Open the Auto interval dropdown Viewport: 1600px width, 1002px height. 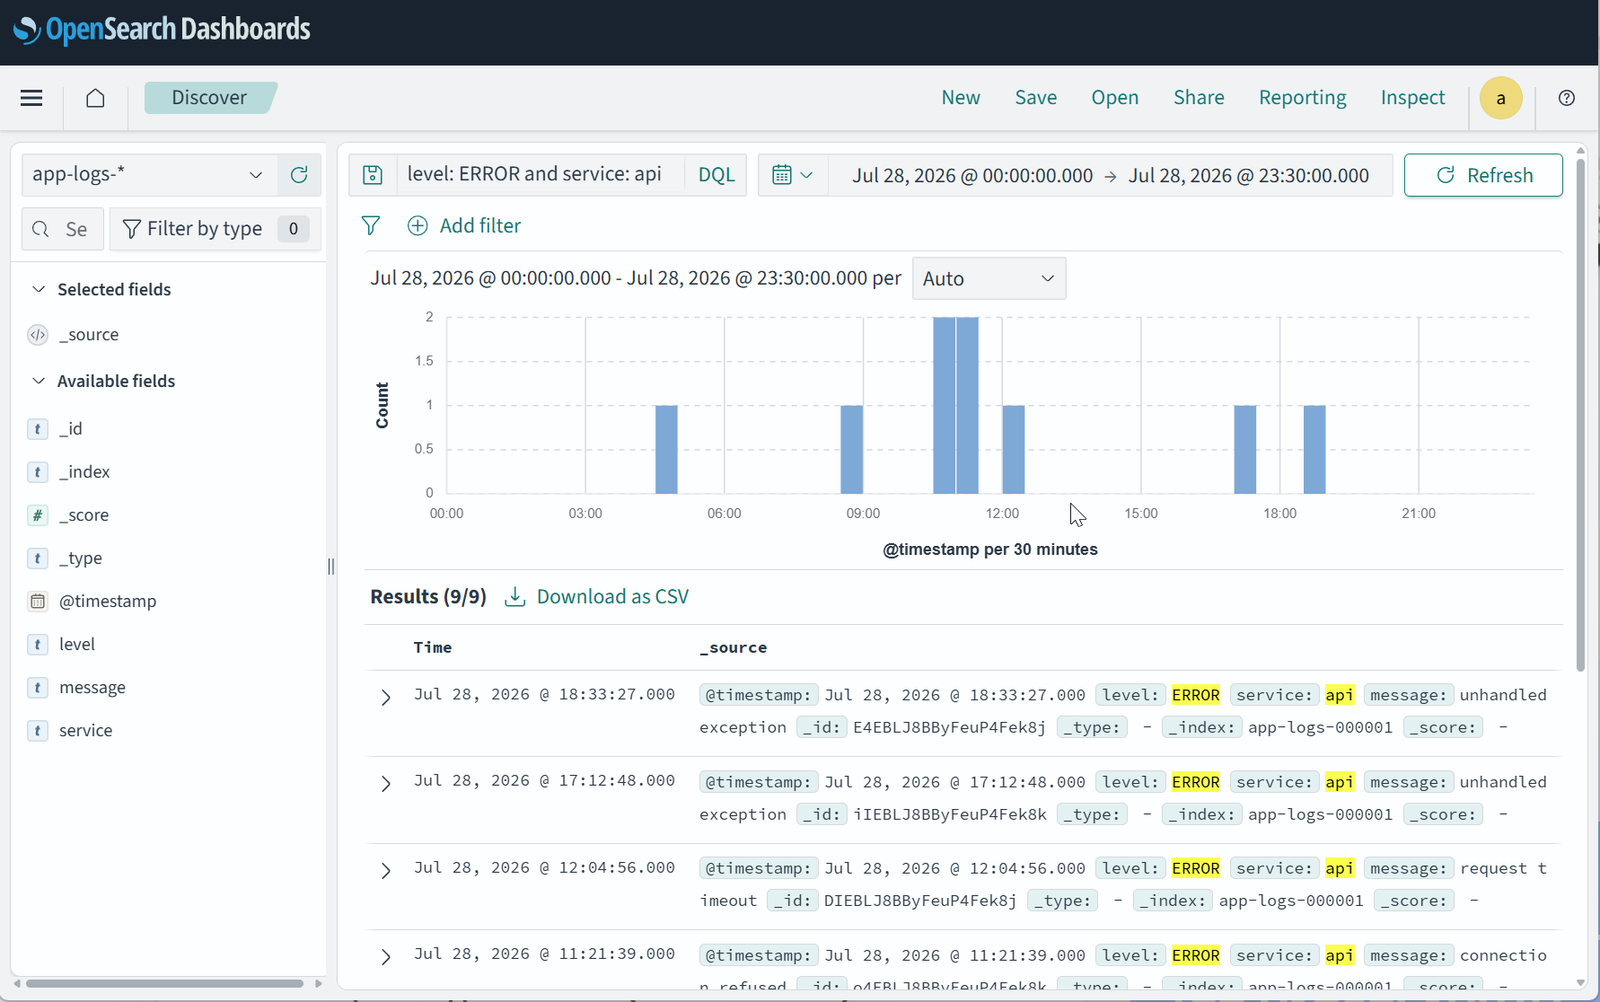pyautogui.click(x=989, y=279)
